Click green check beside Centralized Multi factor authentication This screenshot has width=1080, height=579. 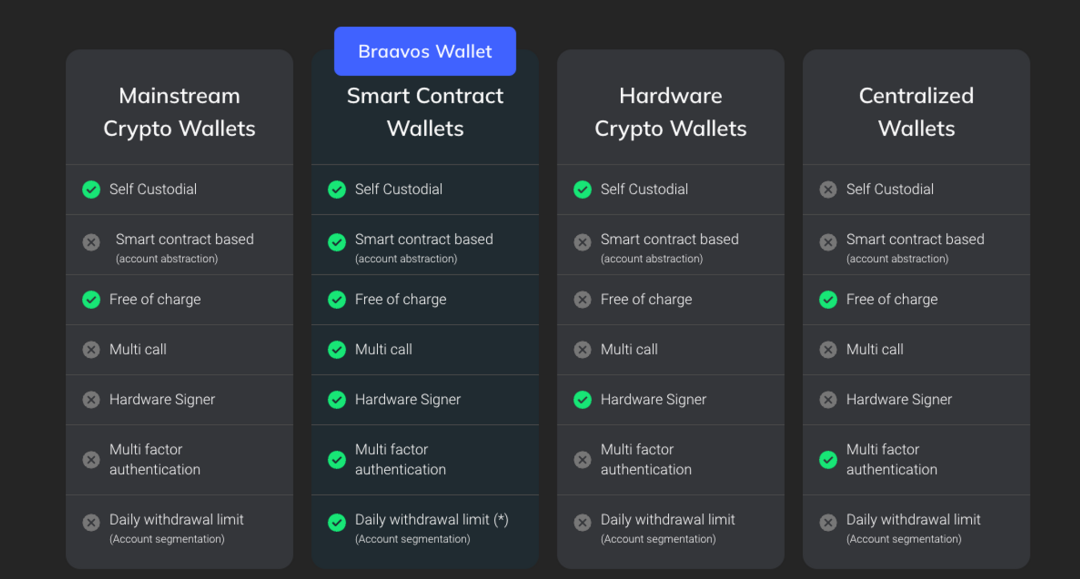pyautogui.click(x=828, y=459)
